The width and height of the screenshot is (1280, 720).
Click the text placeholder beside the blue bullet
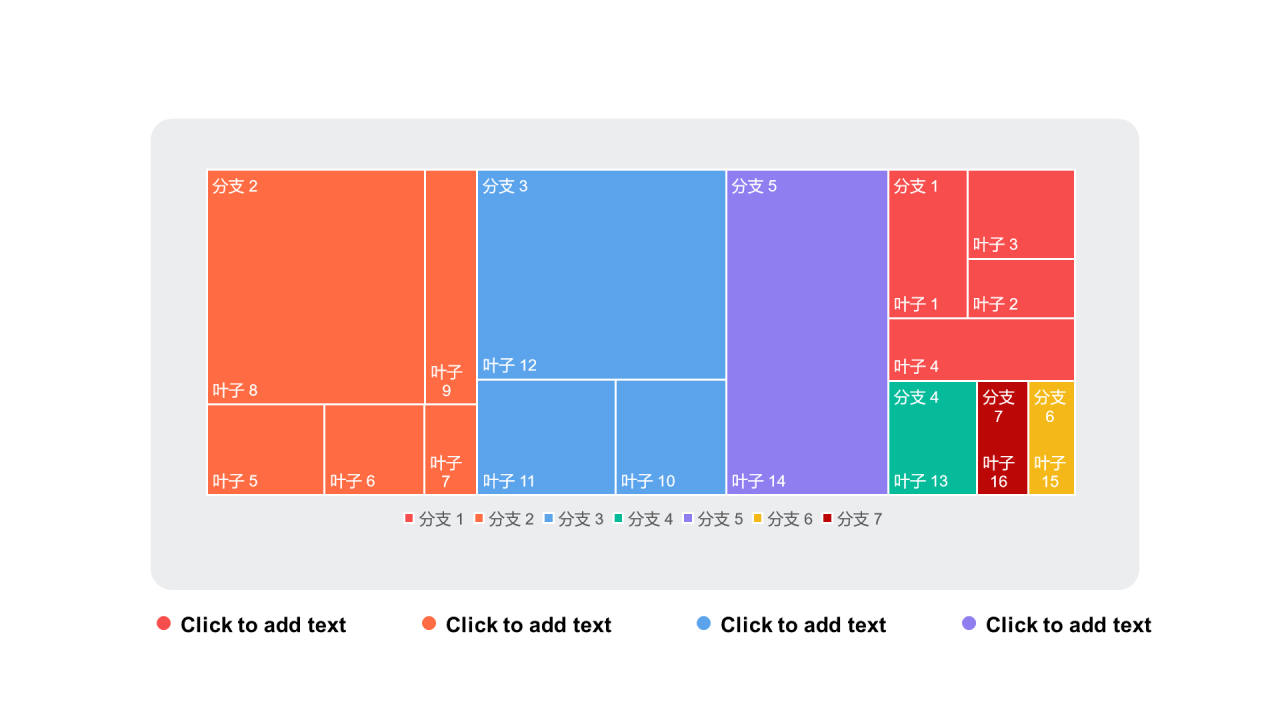[803, 625]
